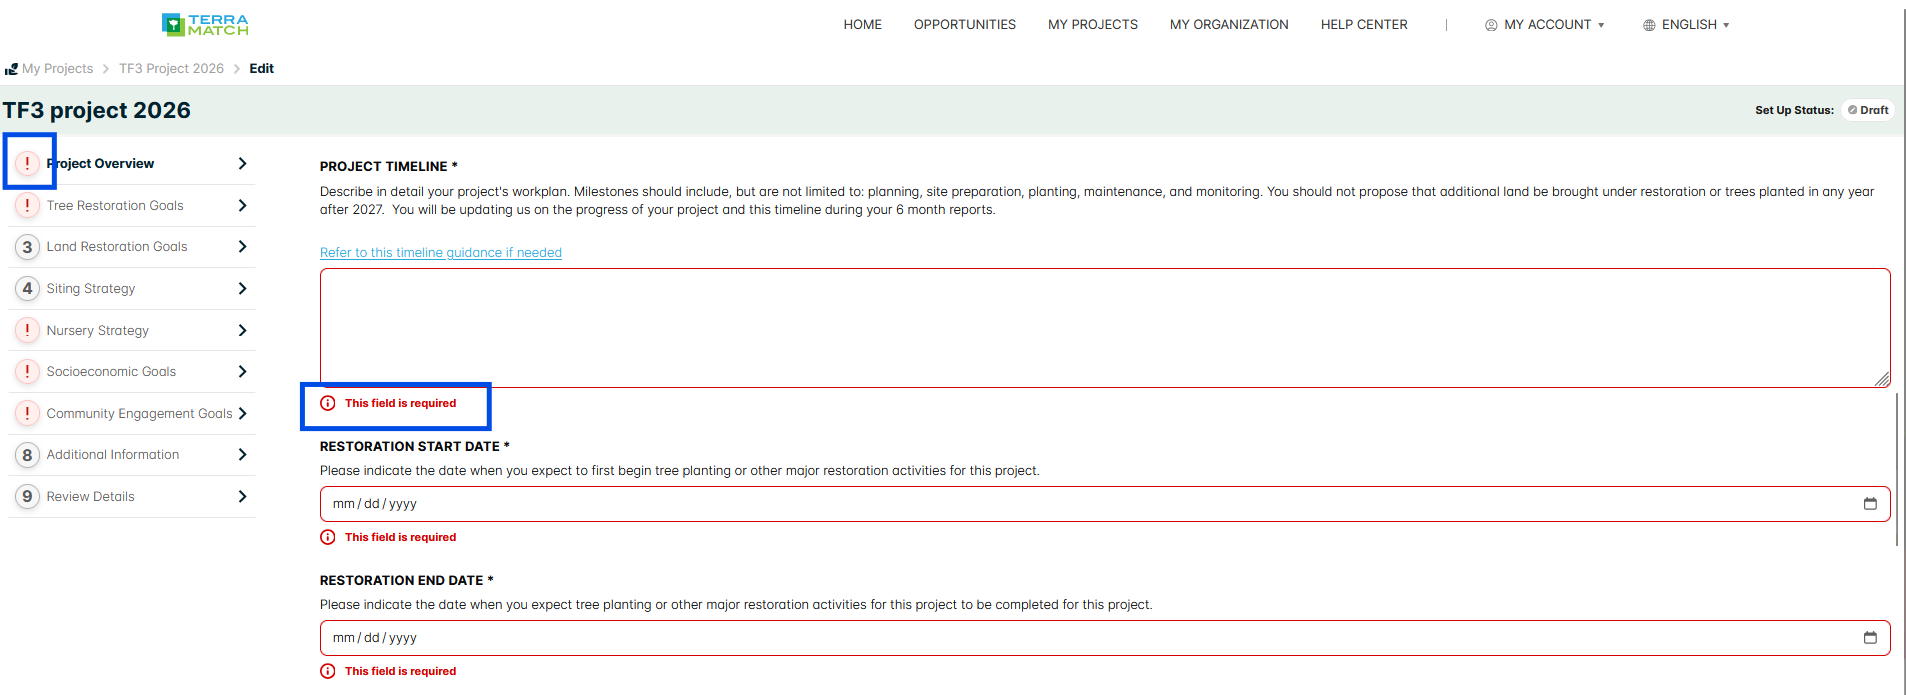Click the Tree Restoration Goals error badge

click(27, 205)
